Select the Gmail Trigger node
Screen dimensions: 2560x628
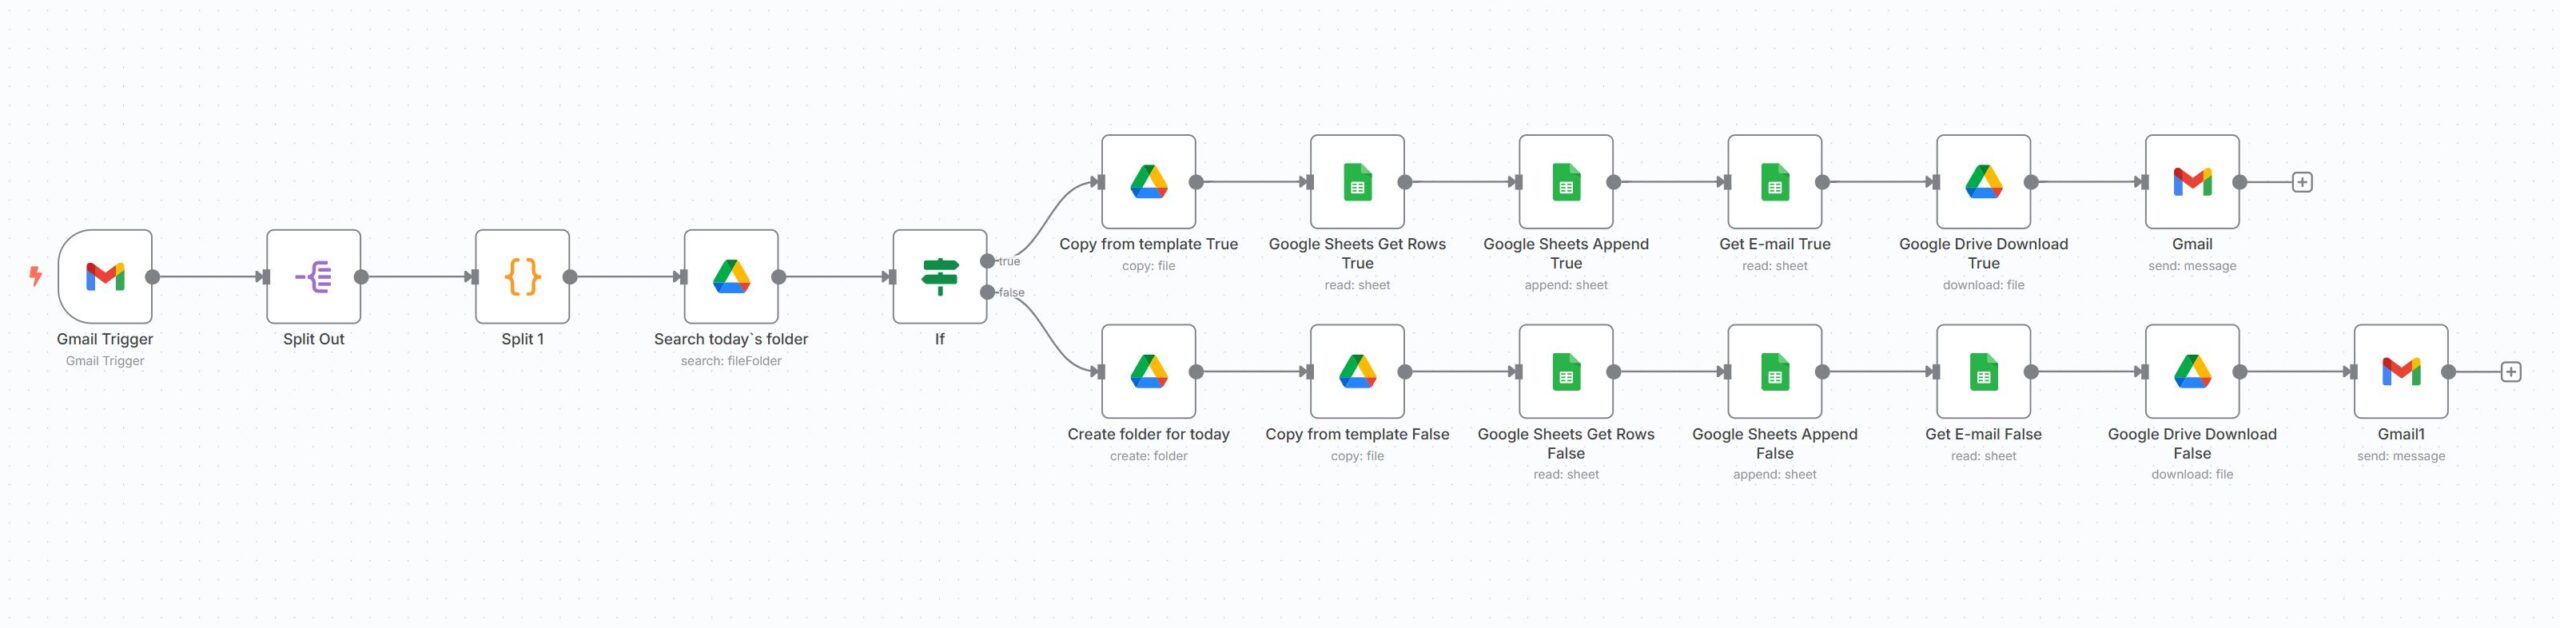tap(105, 277)
